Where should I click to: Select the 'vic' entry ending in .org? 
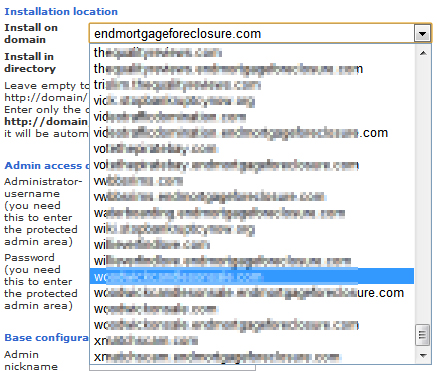(x=252, y=101)
